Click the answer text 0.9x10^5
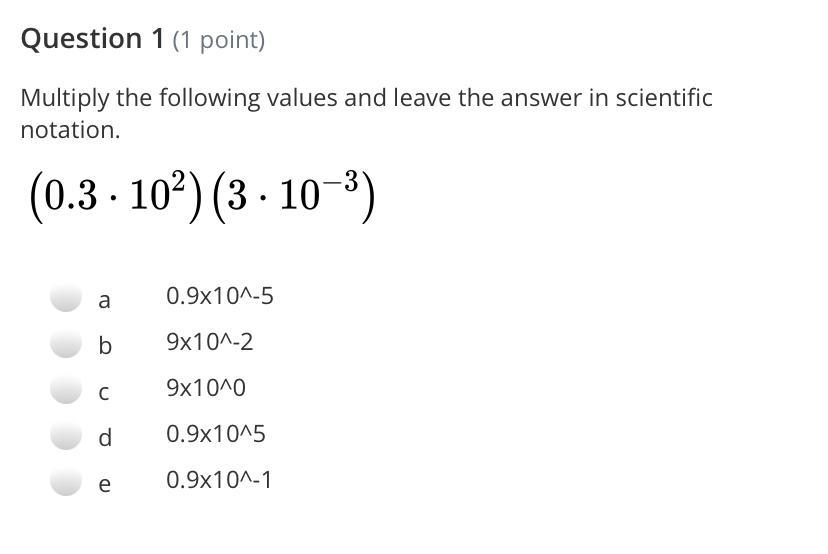Viewport: 828px width, 554px height. coord(216,434)
